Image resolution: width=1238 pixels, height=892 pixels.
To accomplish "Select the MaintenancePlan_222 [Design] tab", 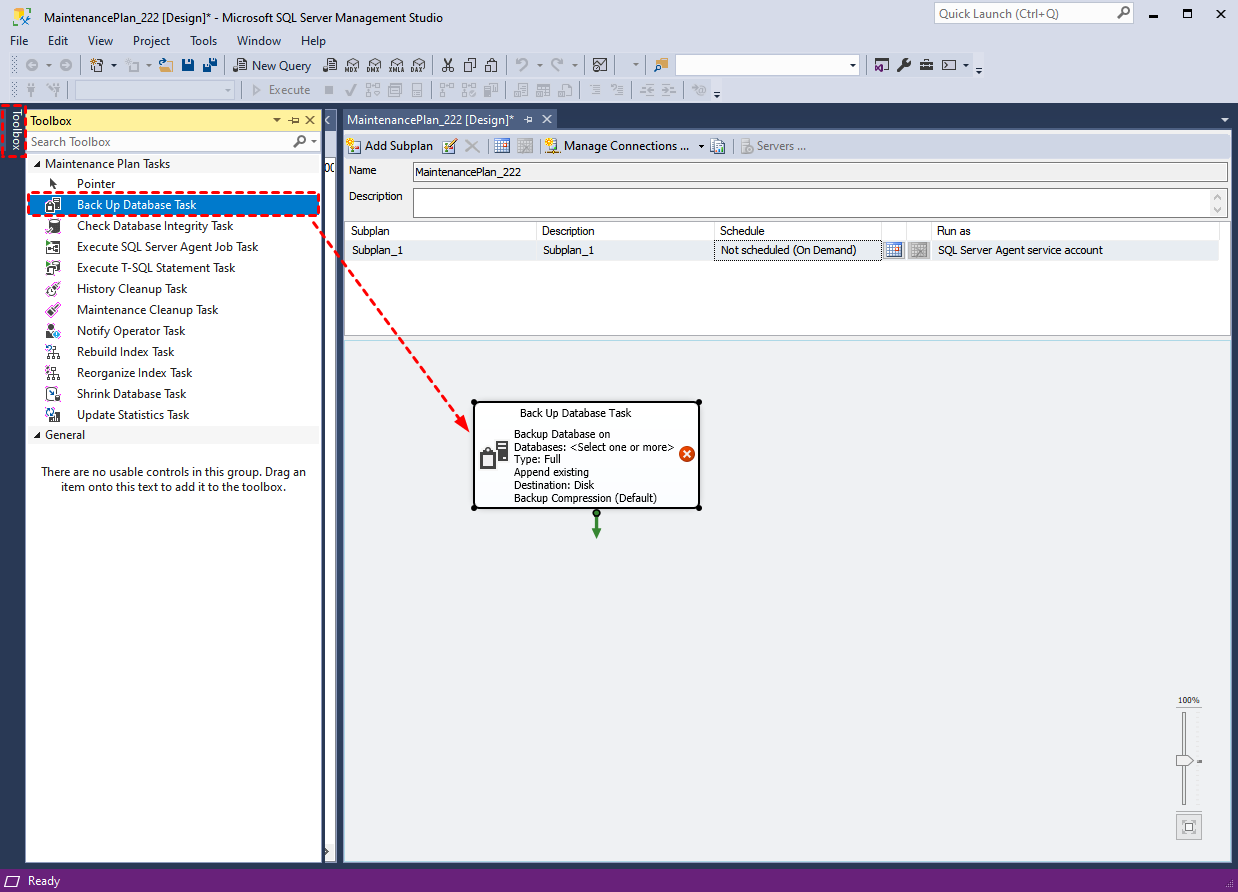I will [429, 119].
